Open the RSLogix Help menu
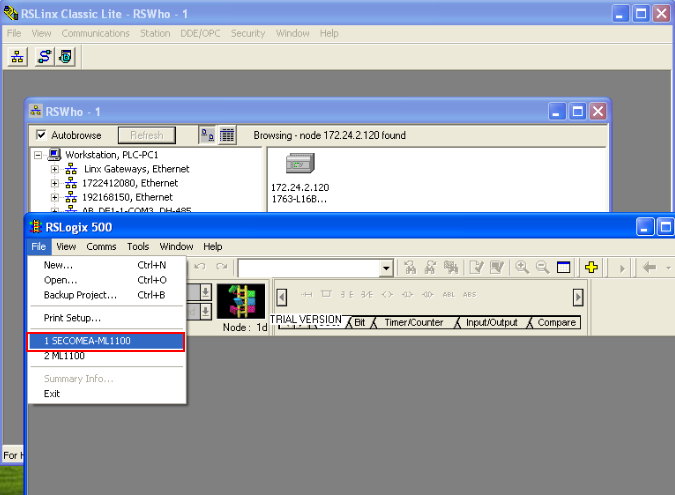 click(213, 247)
